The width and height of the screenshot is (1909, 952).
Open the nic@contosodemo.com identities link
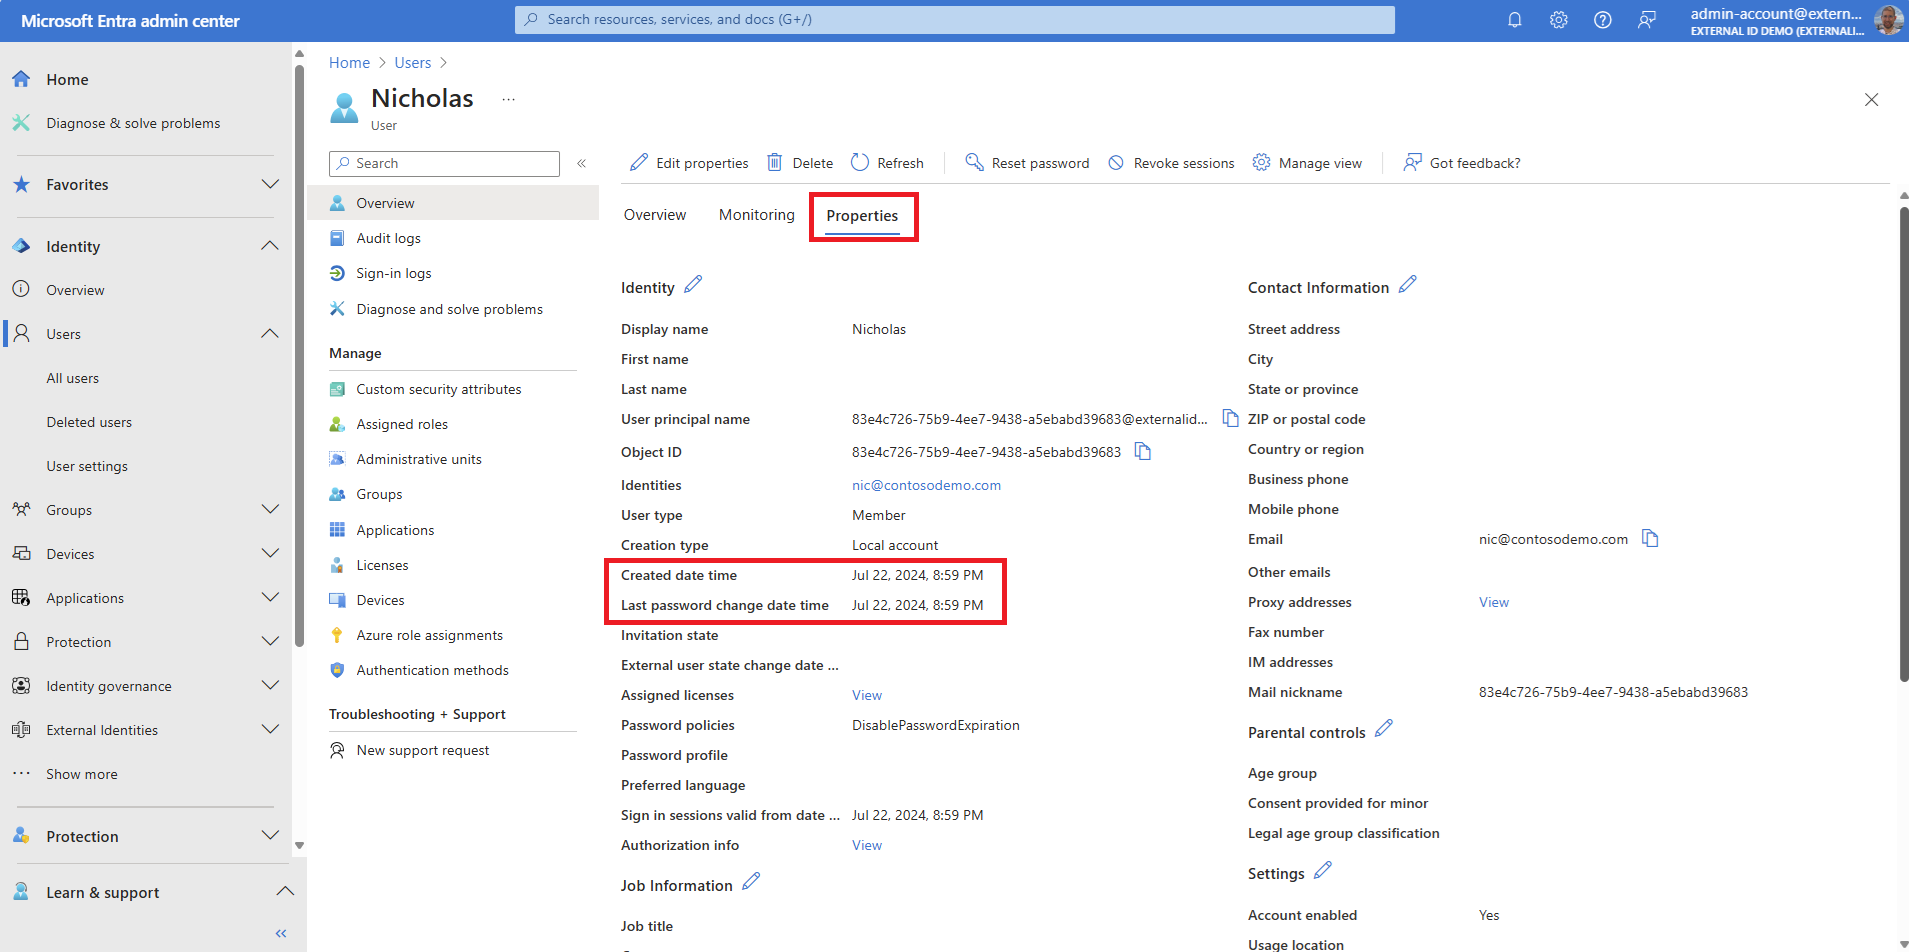coord(926,485)
